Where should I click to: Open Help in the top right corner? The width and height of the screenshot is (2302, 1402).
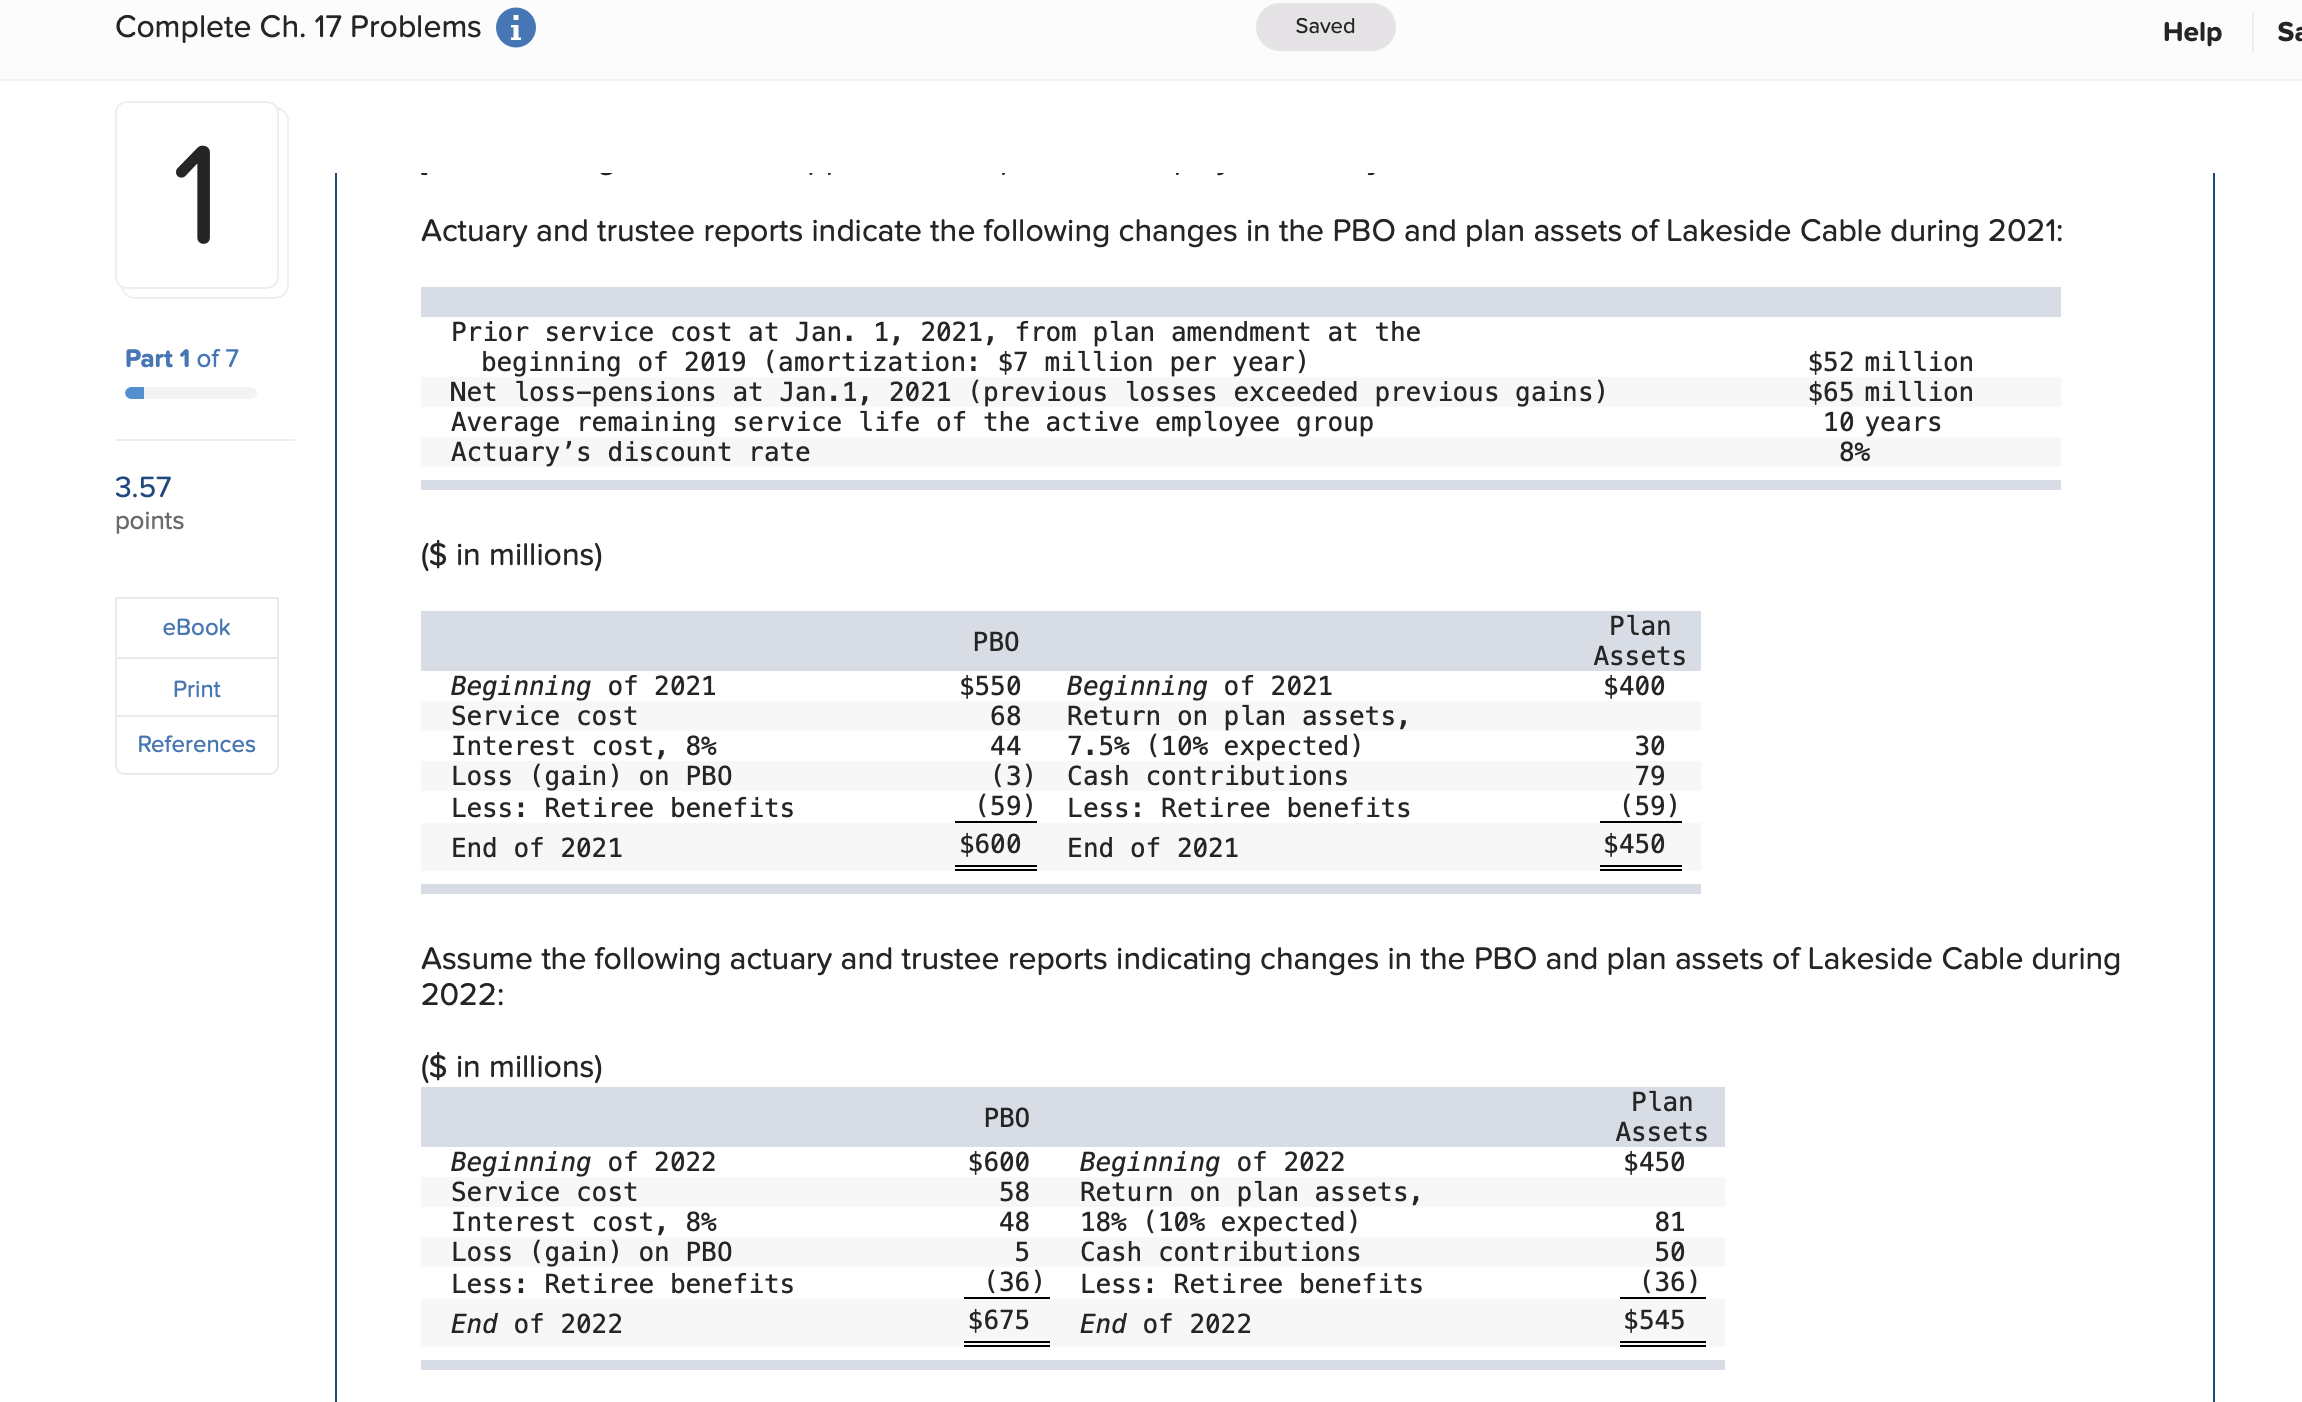click(2191, 31)
